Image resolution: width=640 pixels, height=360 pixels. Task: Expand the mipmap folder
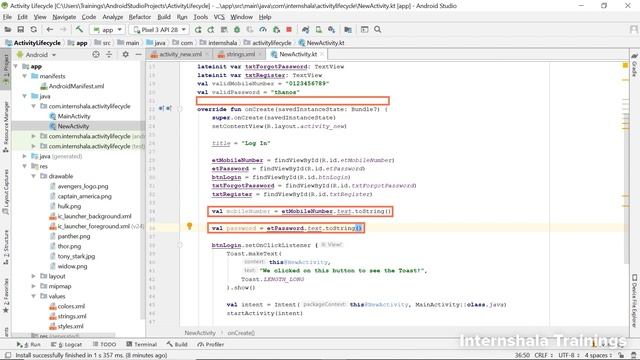(x=33, y=286)
